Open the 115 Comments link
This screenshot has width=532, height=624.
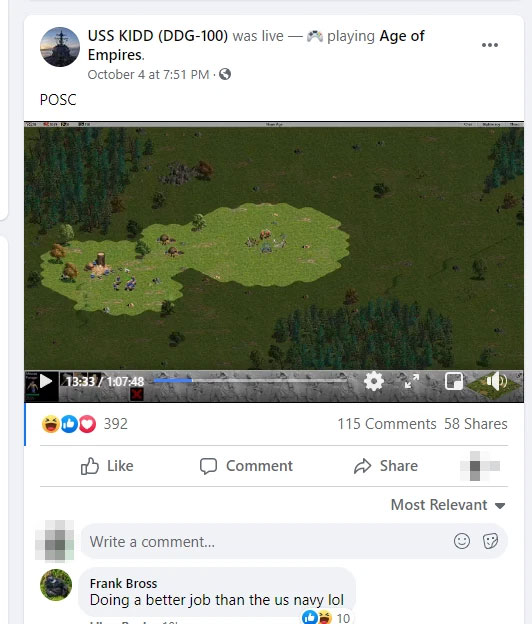[x=387, y=424]
